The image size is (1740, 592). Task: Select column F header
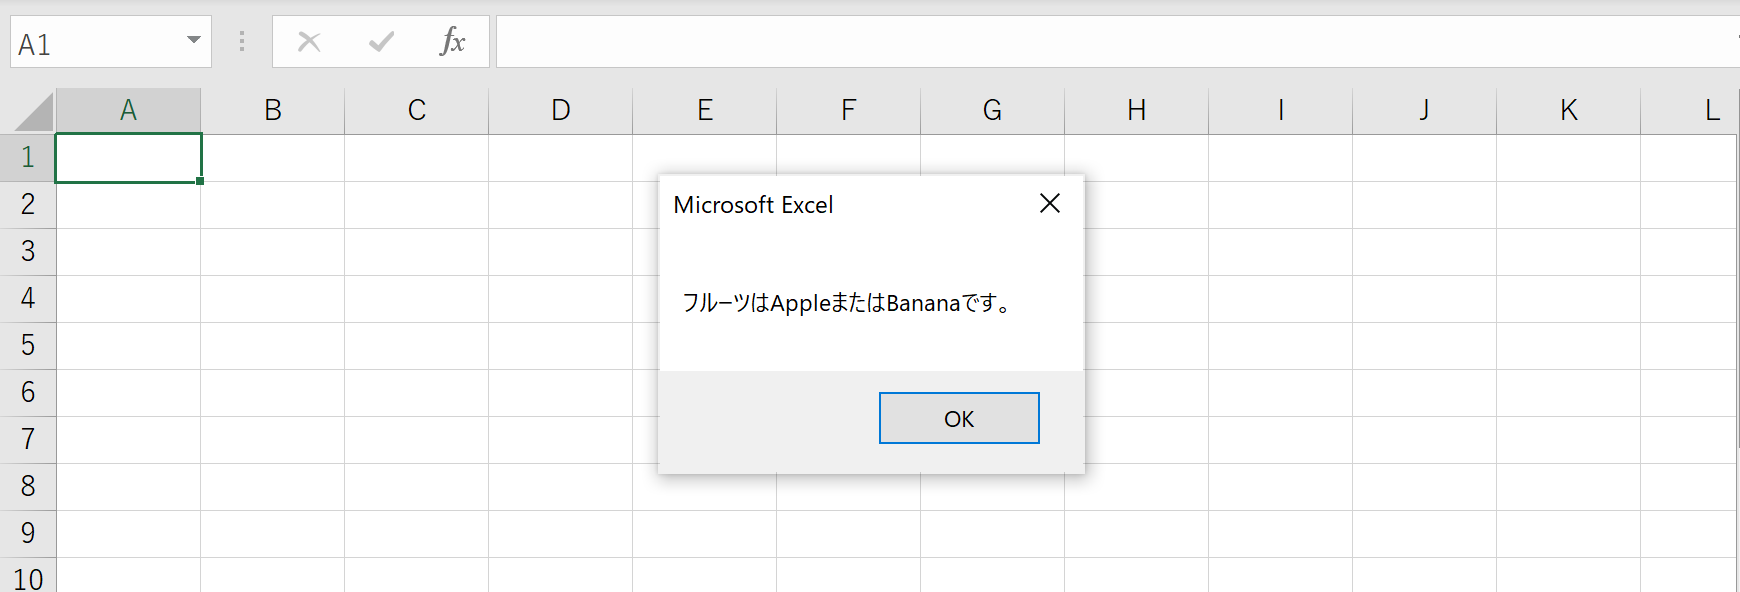click(848, 110)
